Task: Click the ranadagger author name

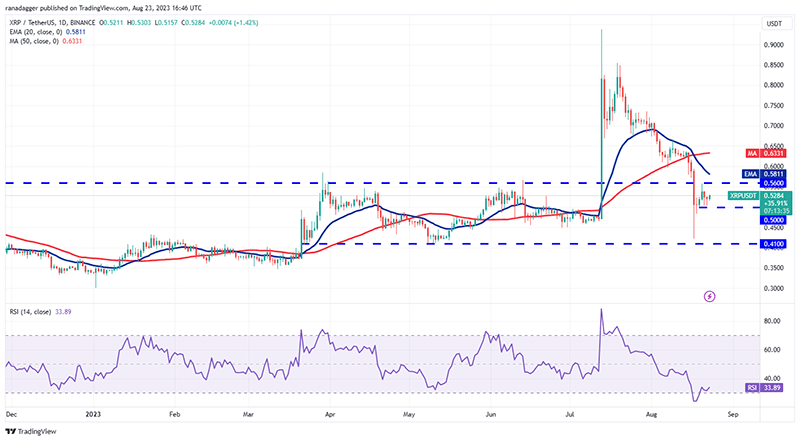Action: pos(22,7)
